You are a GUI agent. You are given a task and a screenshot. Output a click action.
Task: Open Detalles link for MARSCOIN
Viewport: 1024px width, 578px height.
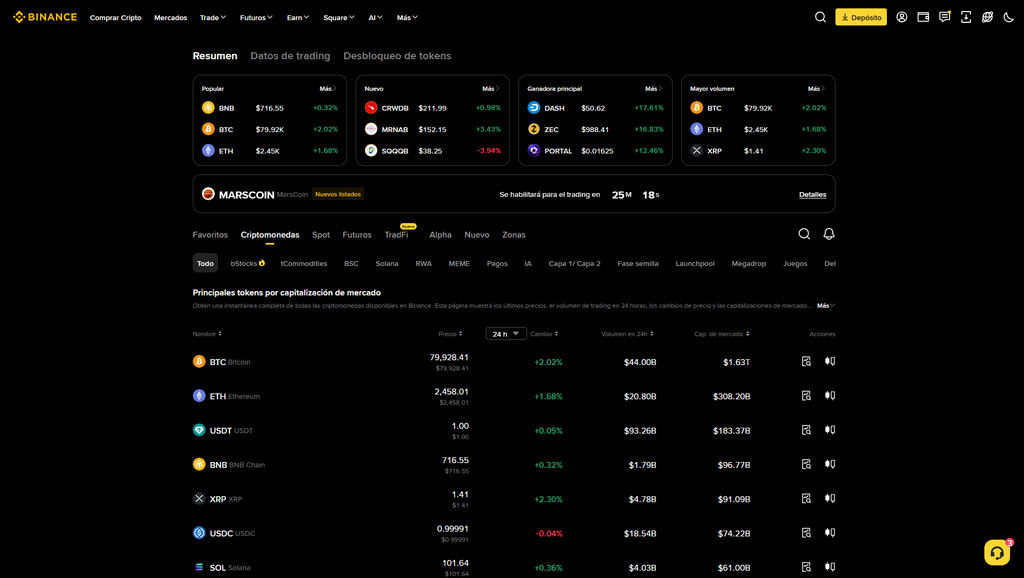812,195
